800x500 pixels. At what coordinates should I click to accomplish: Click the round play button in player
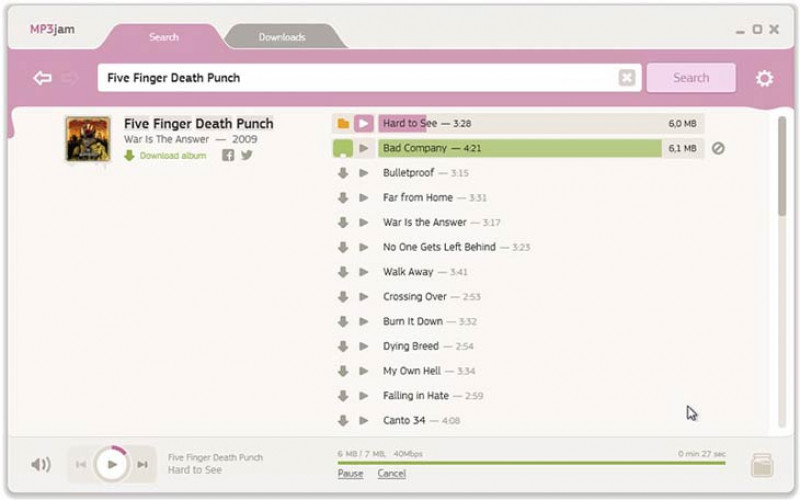coord(112,464)
